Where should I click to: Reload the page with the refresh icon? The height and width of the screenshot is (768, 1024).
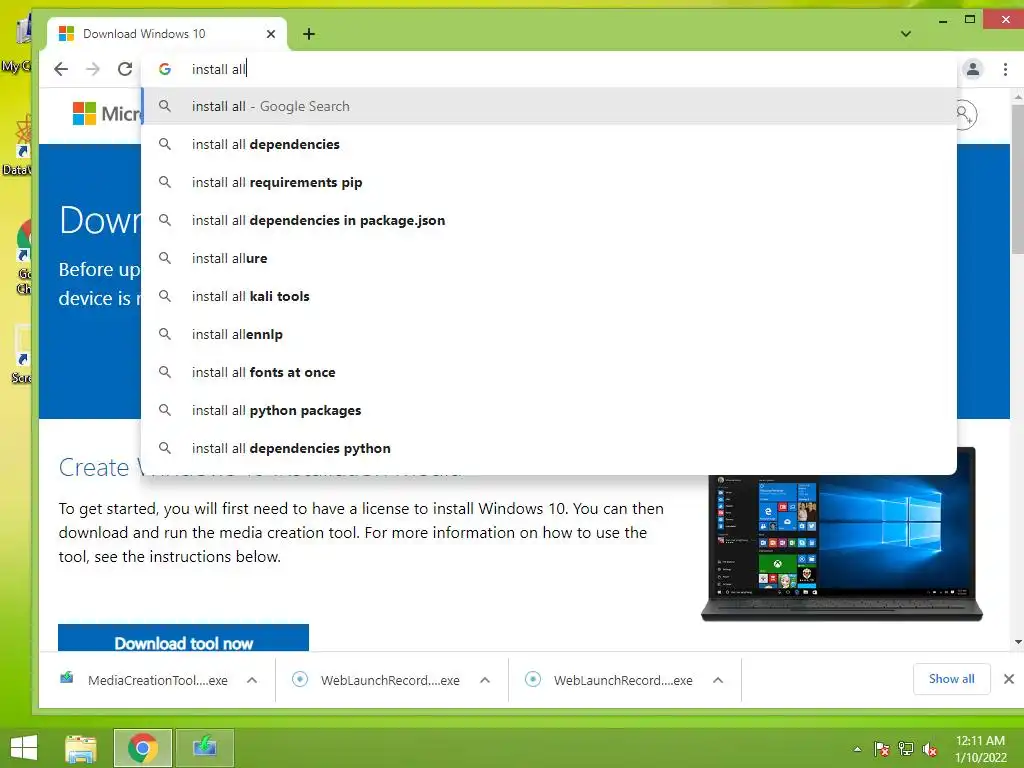[x=125, y=69]
